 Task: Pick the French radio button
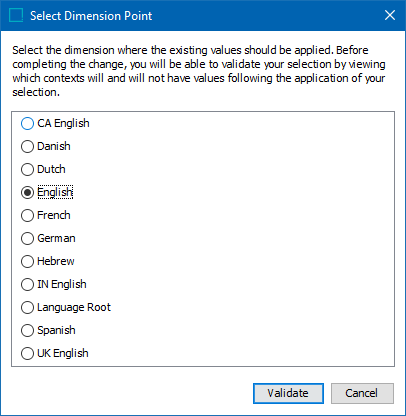pyautogui.click(x=27, y=215)
